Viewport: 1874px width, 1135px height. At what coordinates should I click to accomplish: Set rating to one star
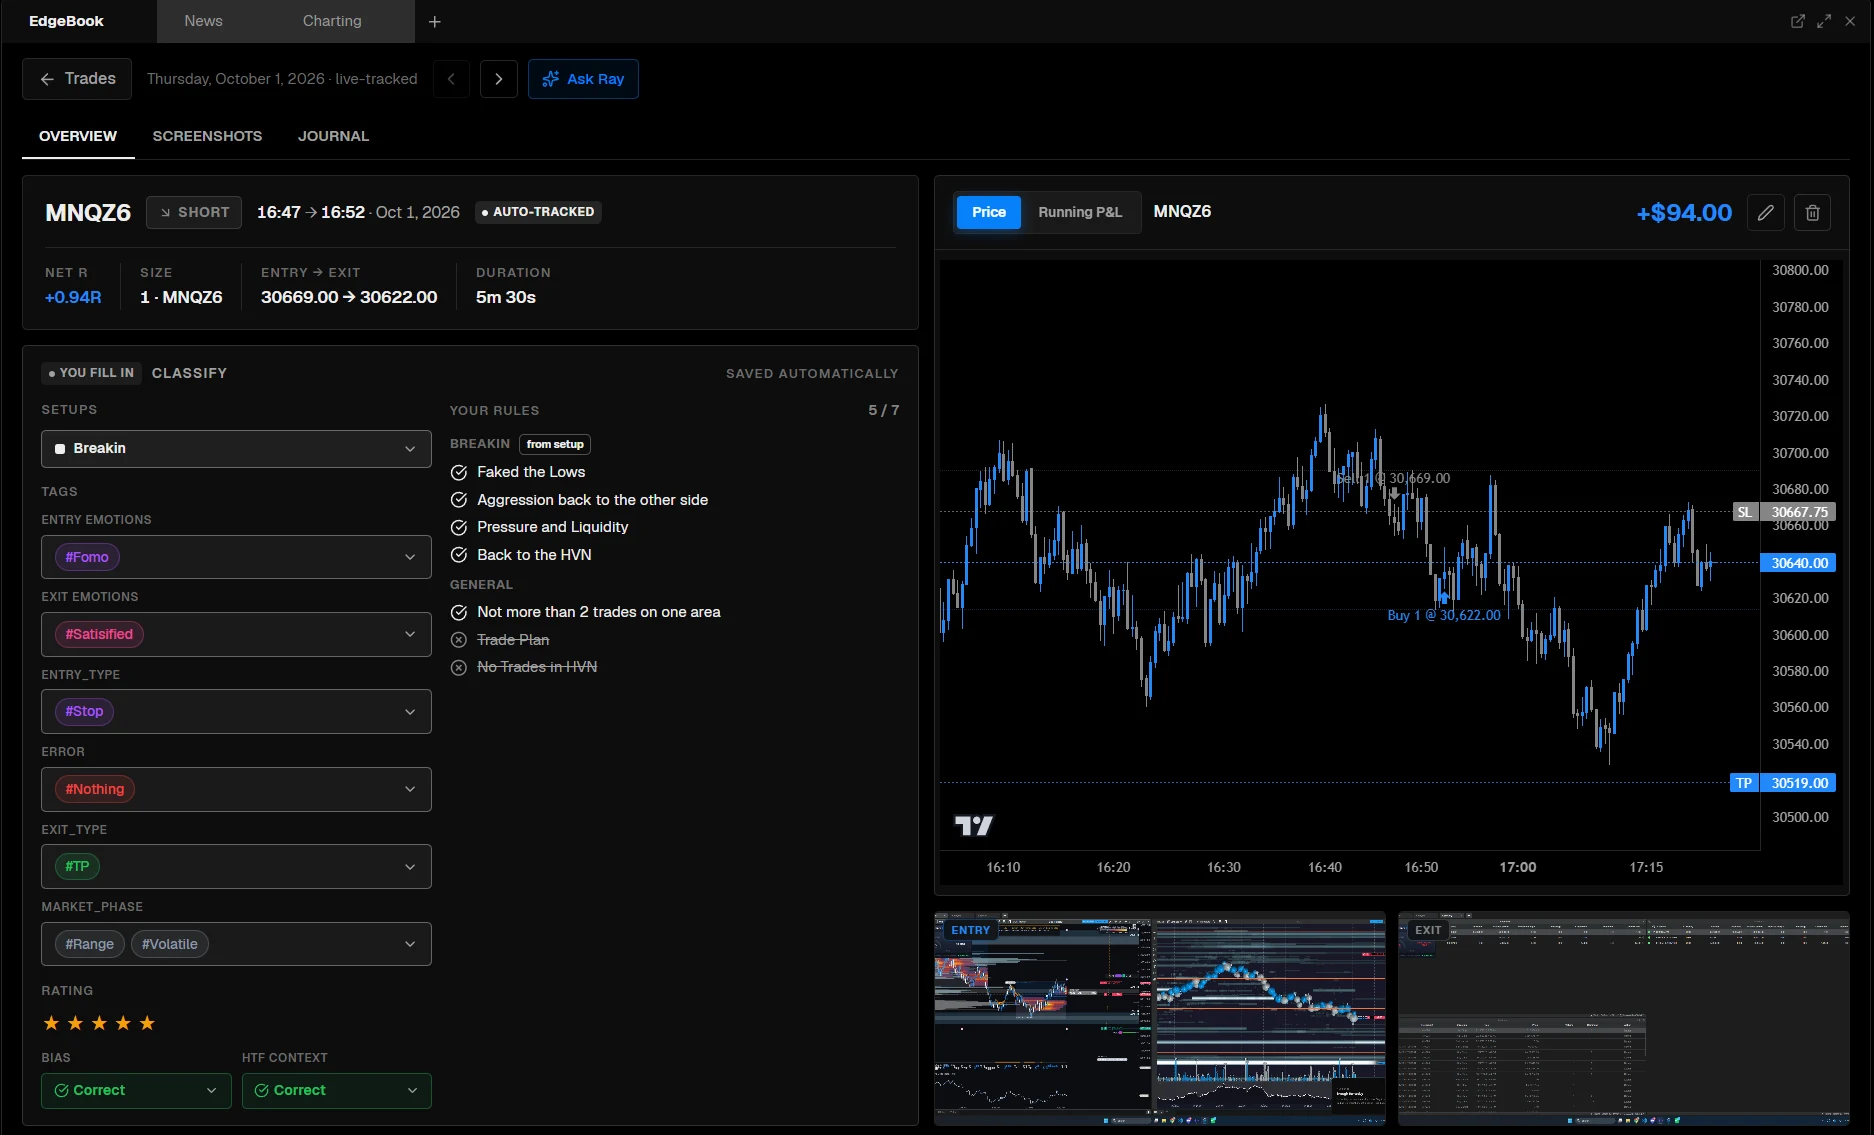click(x=51, y=1023)
